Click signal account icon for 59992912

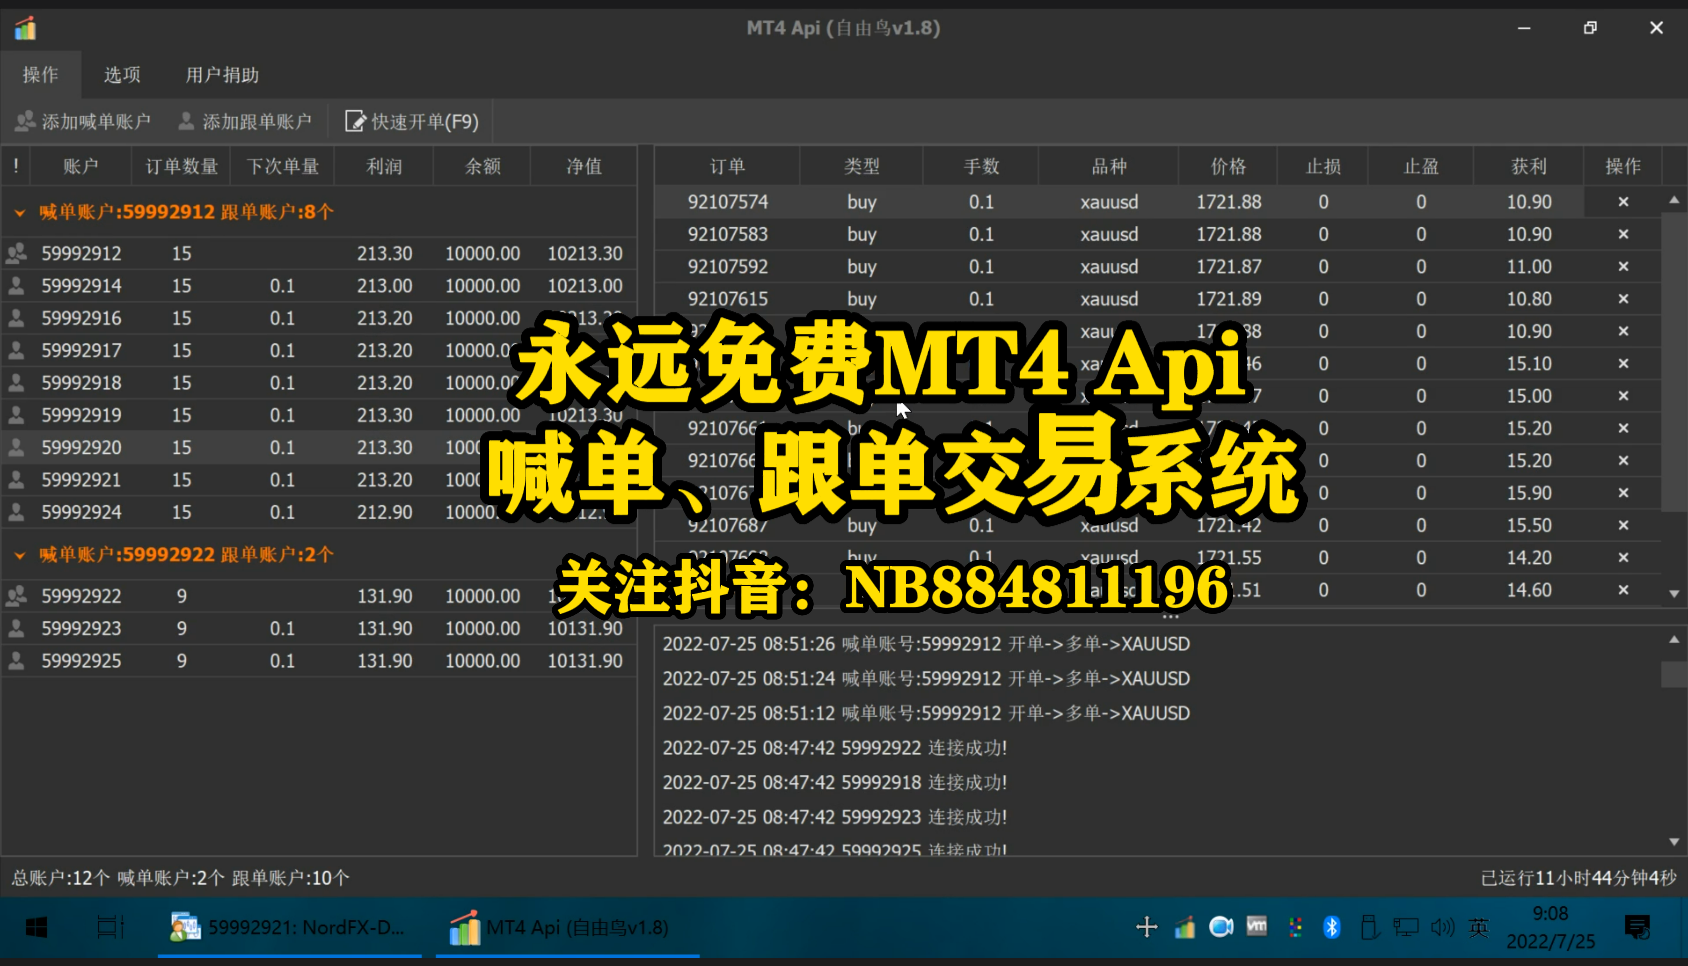coord(16,254)
